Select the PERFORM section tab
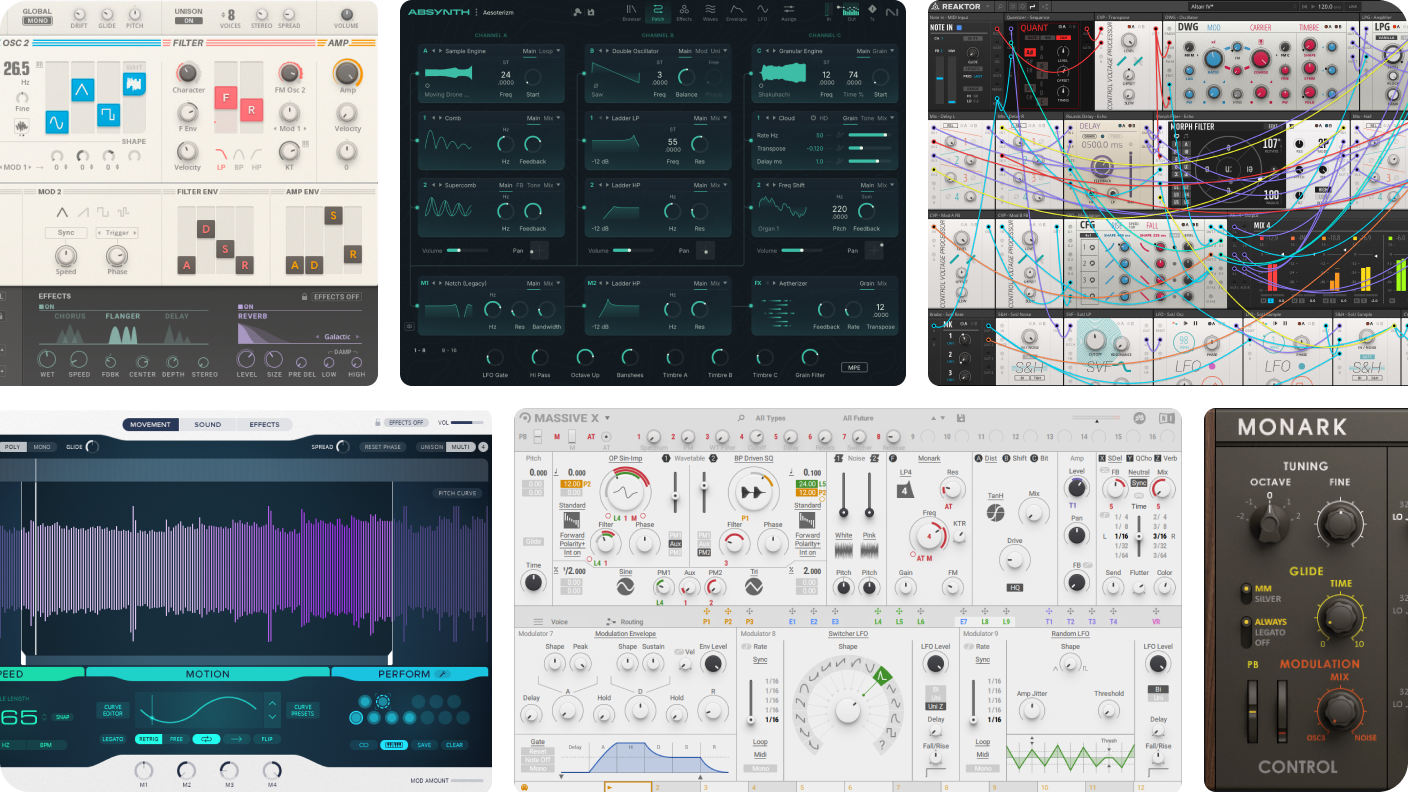The width and height of the screenshot is (1408, 792). [410, 674]
